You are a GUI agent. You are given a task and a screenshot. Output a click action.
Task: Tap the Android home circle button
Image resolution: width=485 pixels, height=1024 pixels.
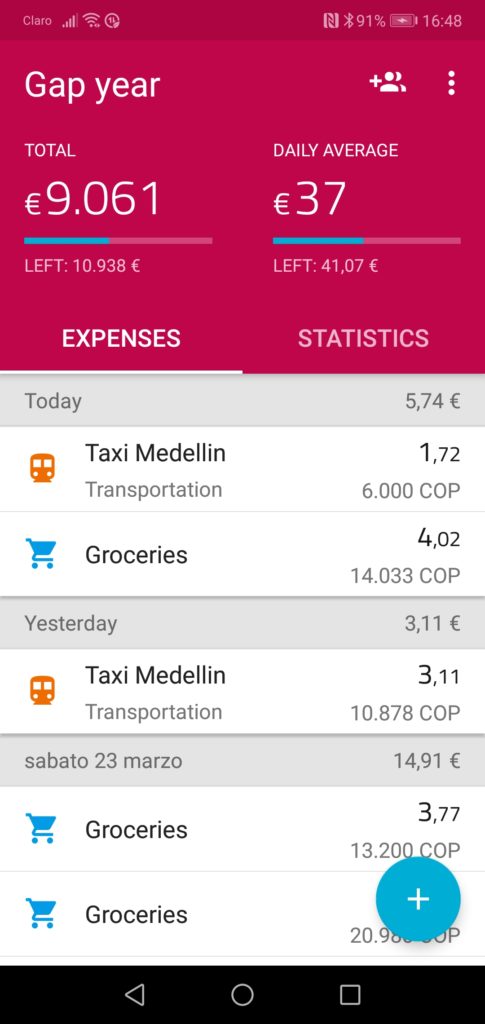[242, 994]
